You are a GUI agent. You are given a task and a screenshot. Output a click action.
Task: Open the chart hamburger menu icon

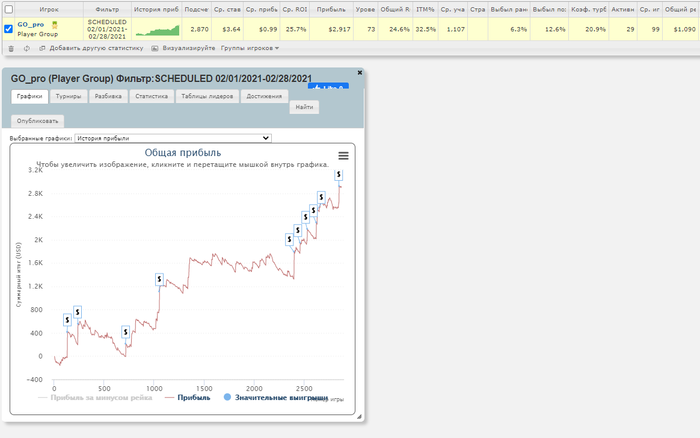(343, 155)
